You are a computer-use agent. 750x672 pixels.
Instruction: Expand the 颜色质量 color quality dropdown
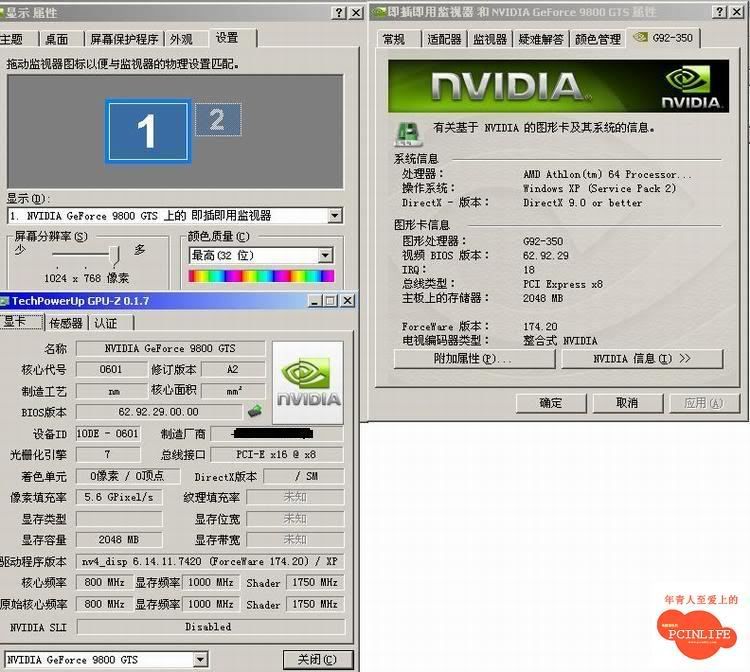point(325,255)
